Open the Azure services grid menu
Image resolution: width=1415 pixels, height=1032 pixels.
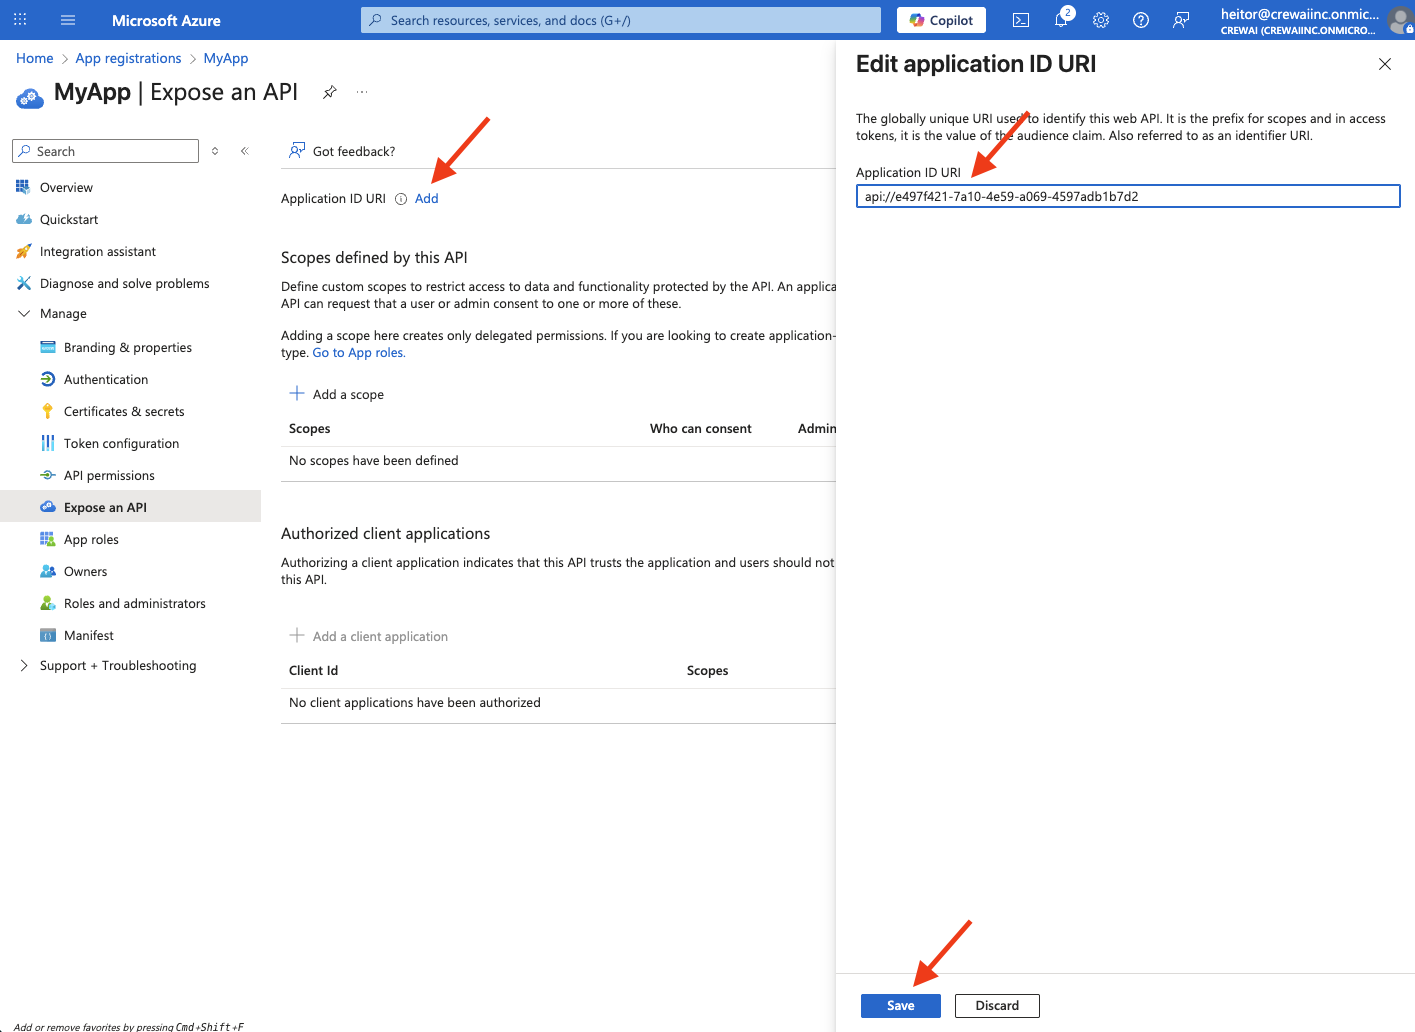19,19
